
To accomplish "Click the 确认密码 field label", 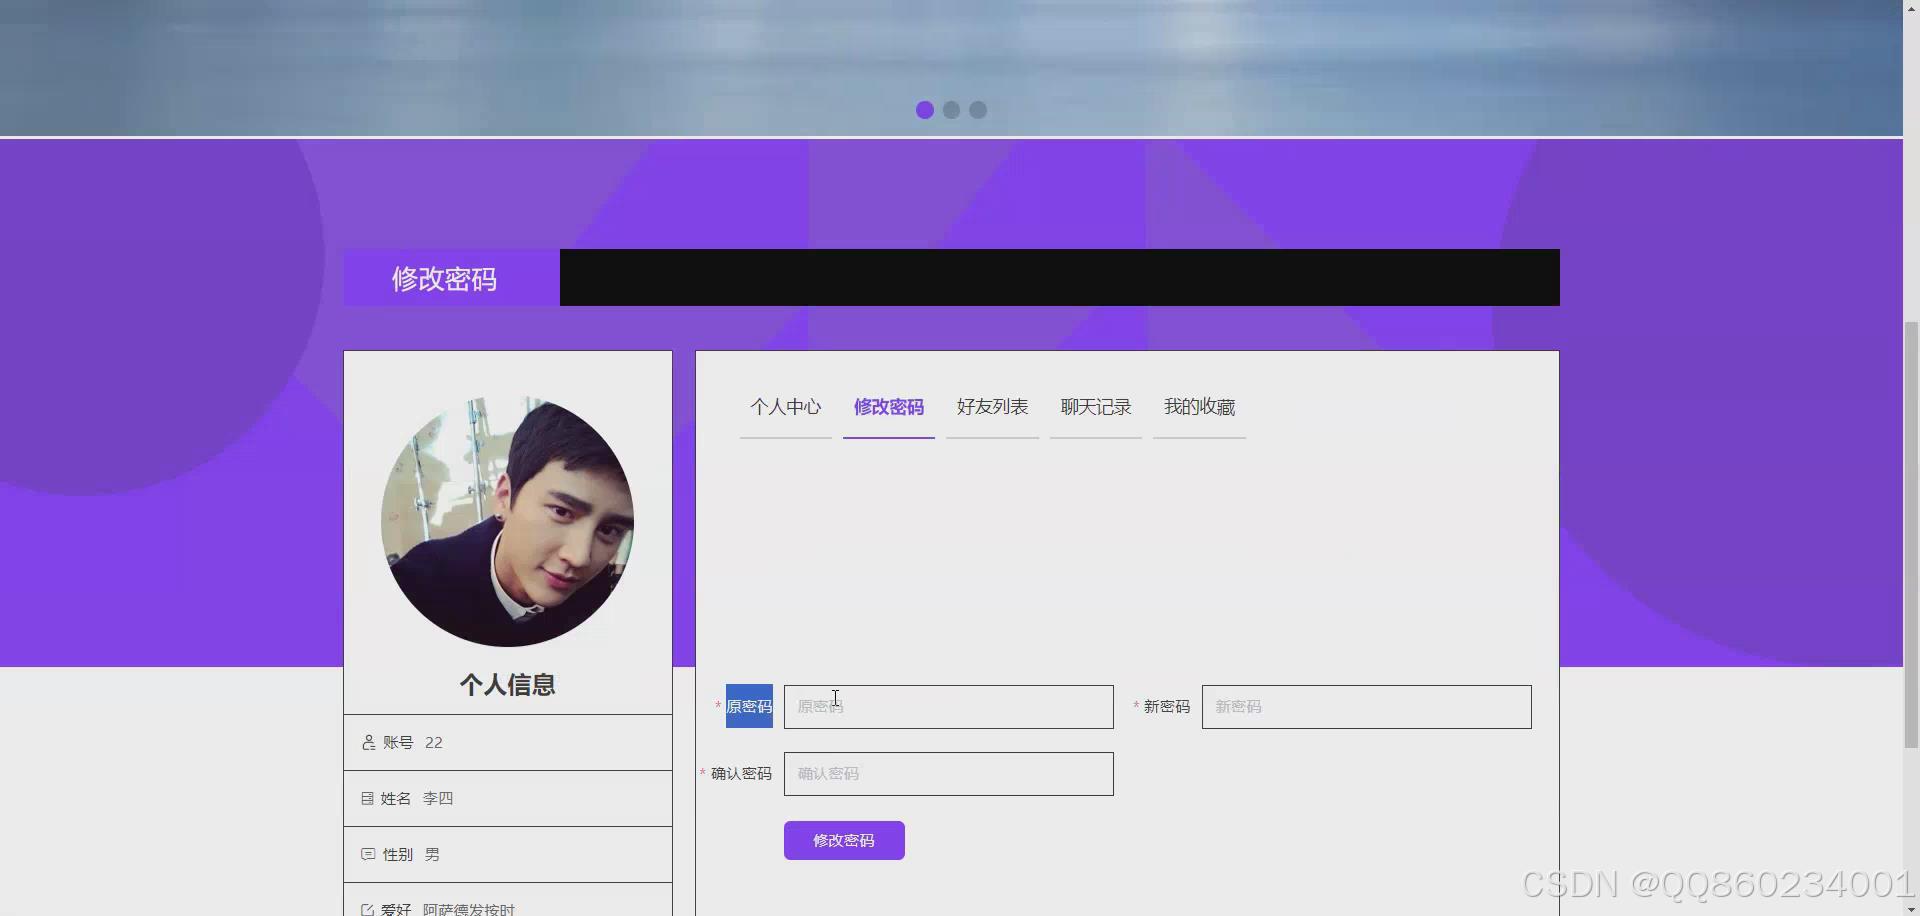I will [741, 774].
